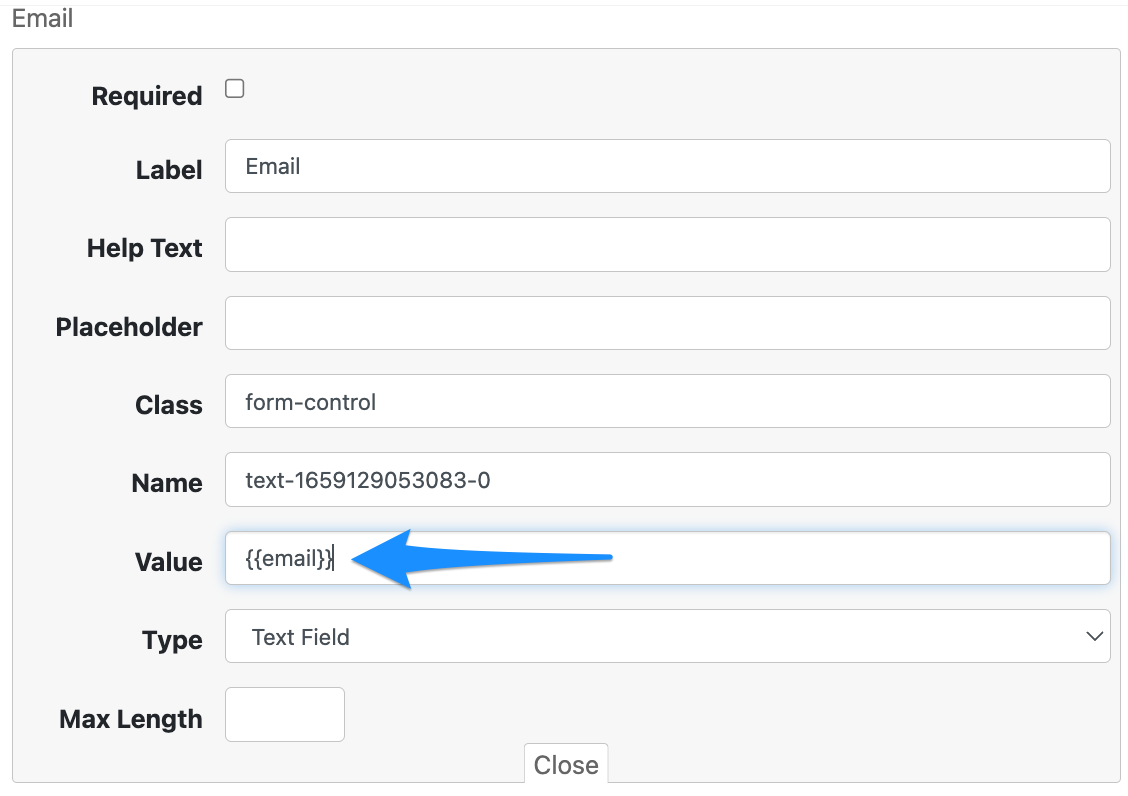Click the bold Max Length label

click(x=131, y=719)
